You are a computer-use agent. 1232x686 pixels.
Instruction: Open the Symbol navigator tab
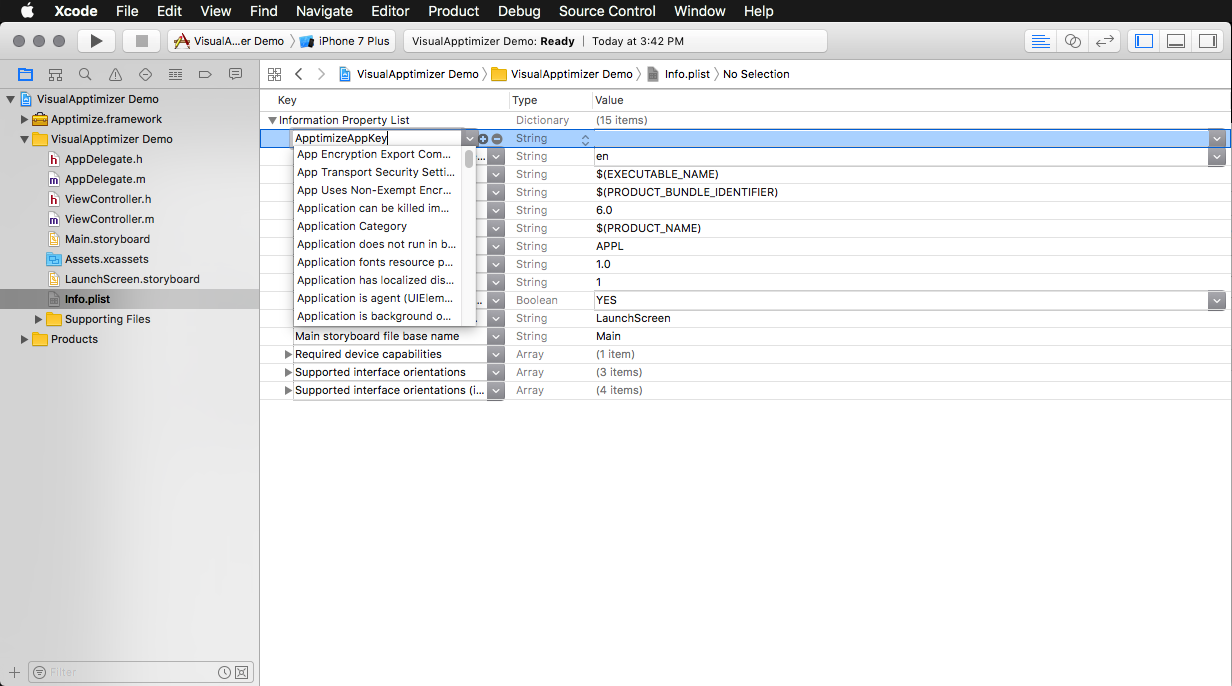[55, 74]
